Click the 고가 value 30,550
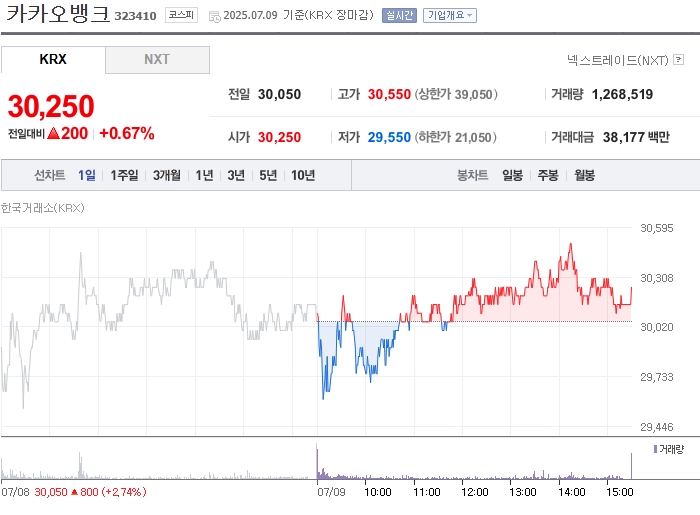700x515 pixels. tap(389, 94)
